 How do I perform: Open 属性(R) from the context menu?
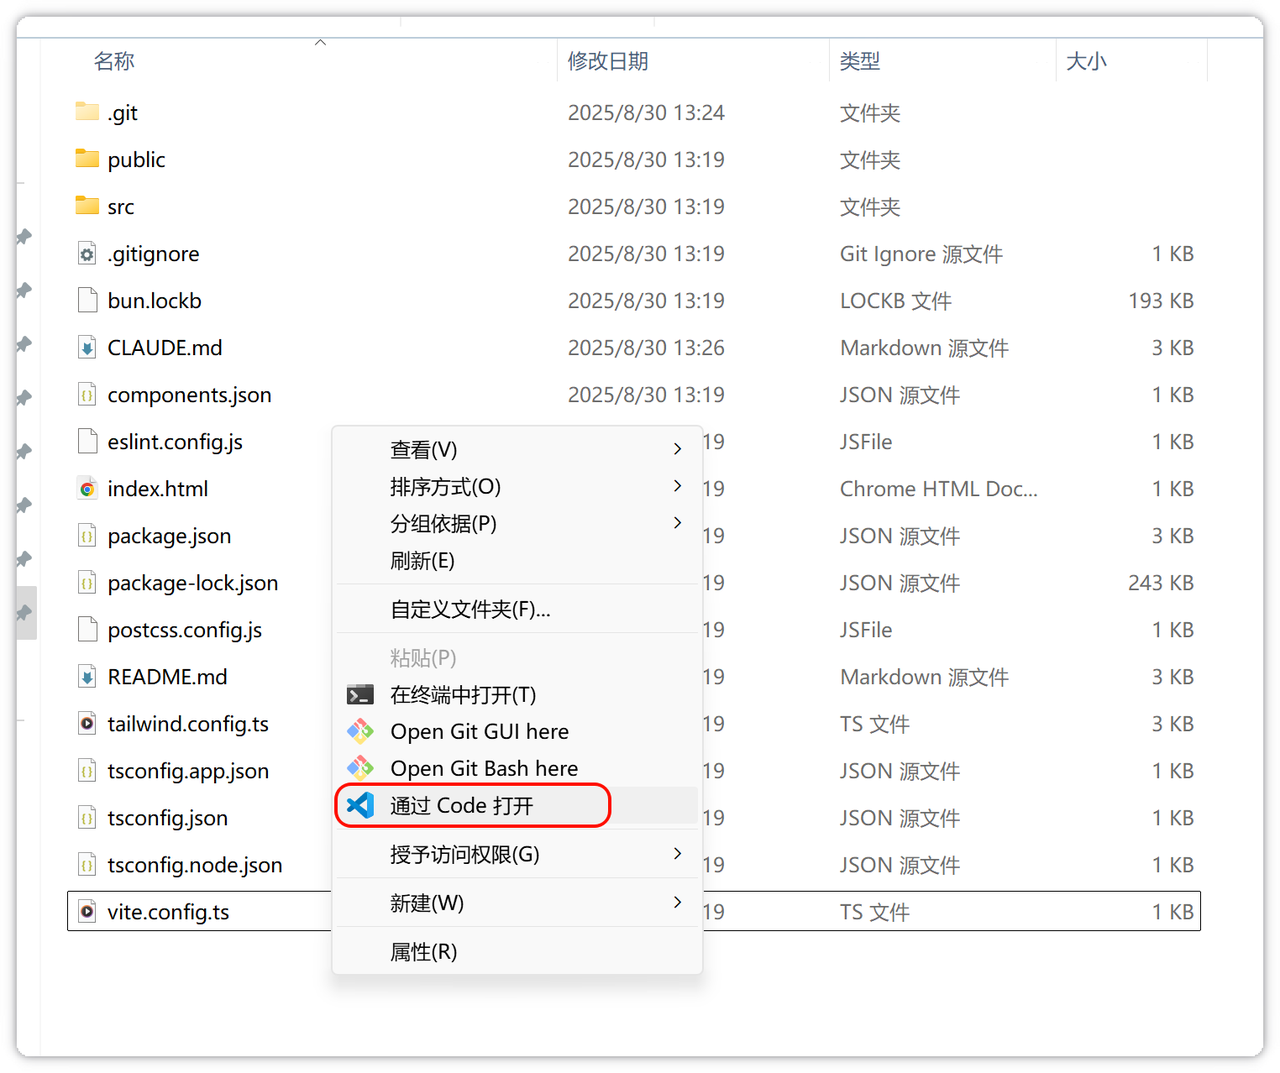pyautogui.click(x=423, y=952)
